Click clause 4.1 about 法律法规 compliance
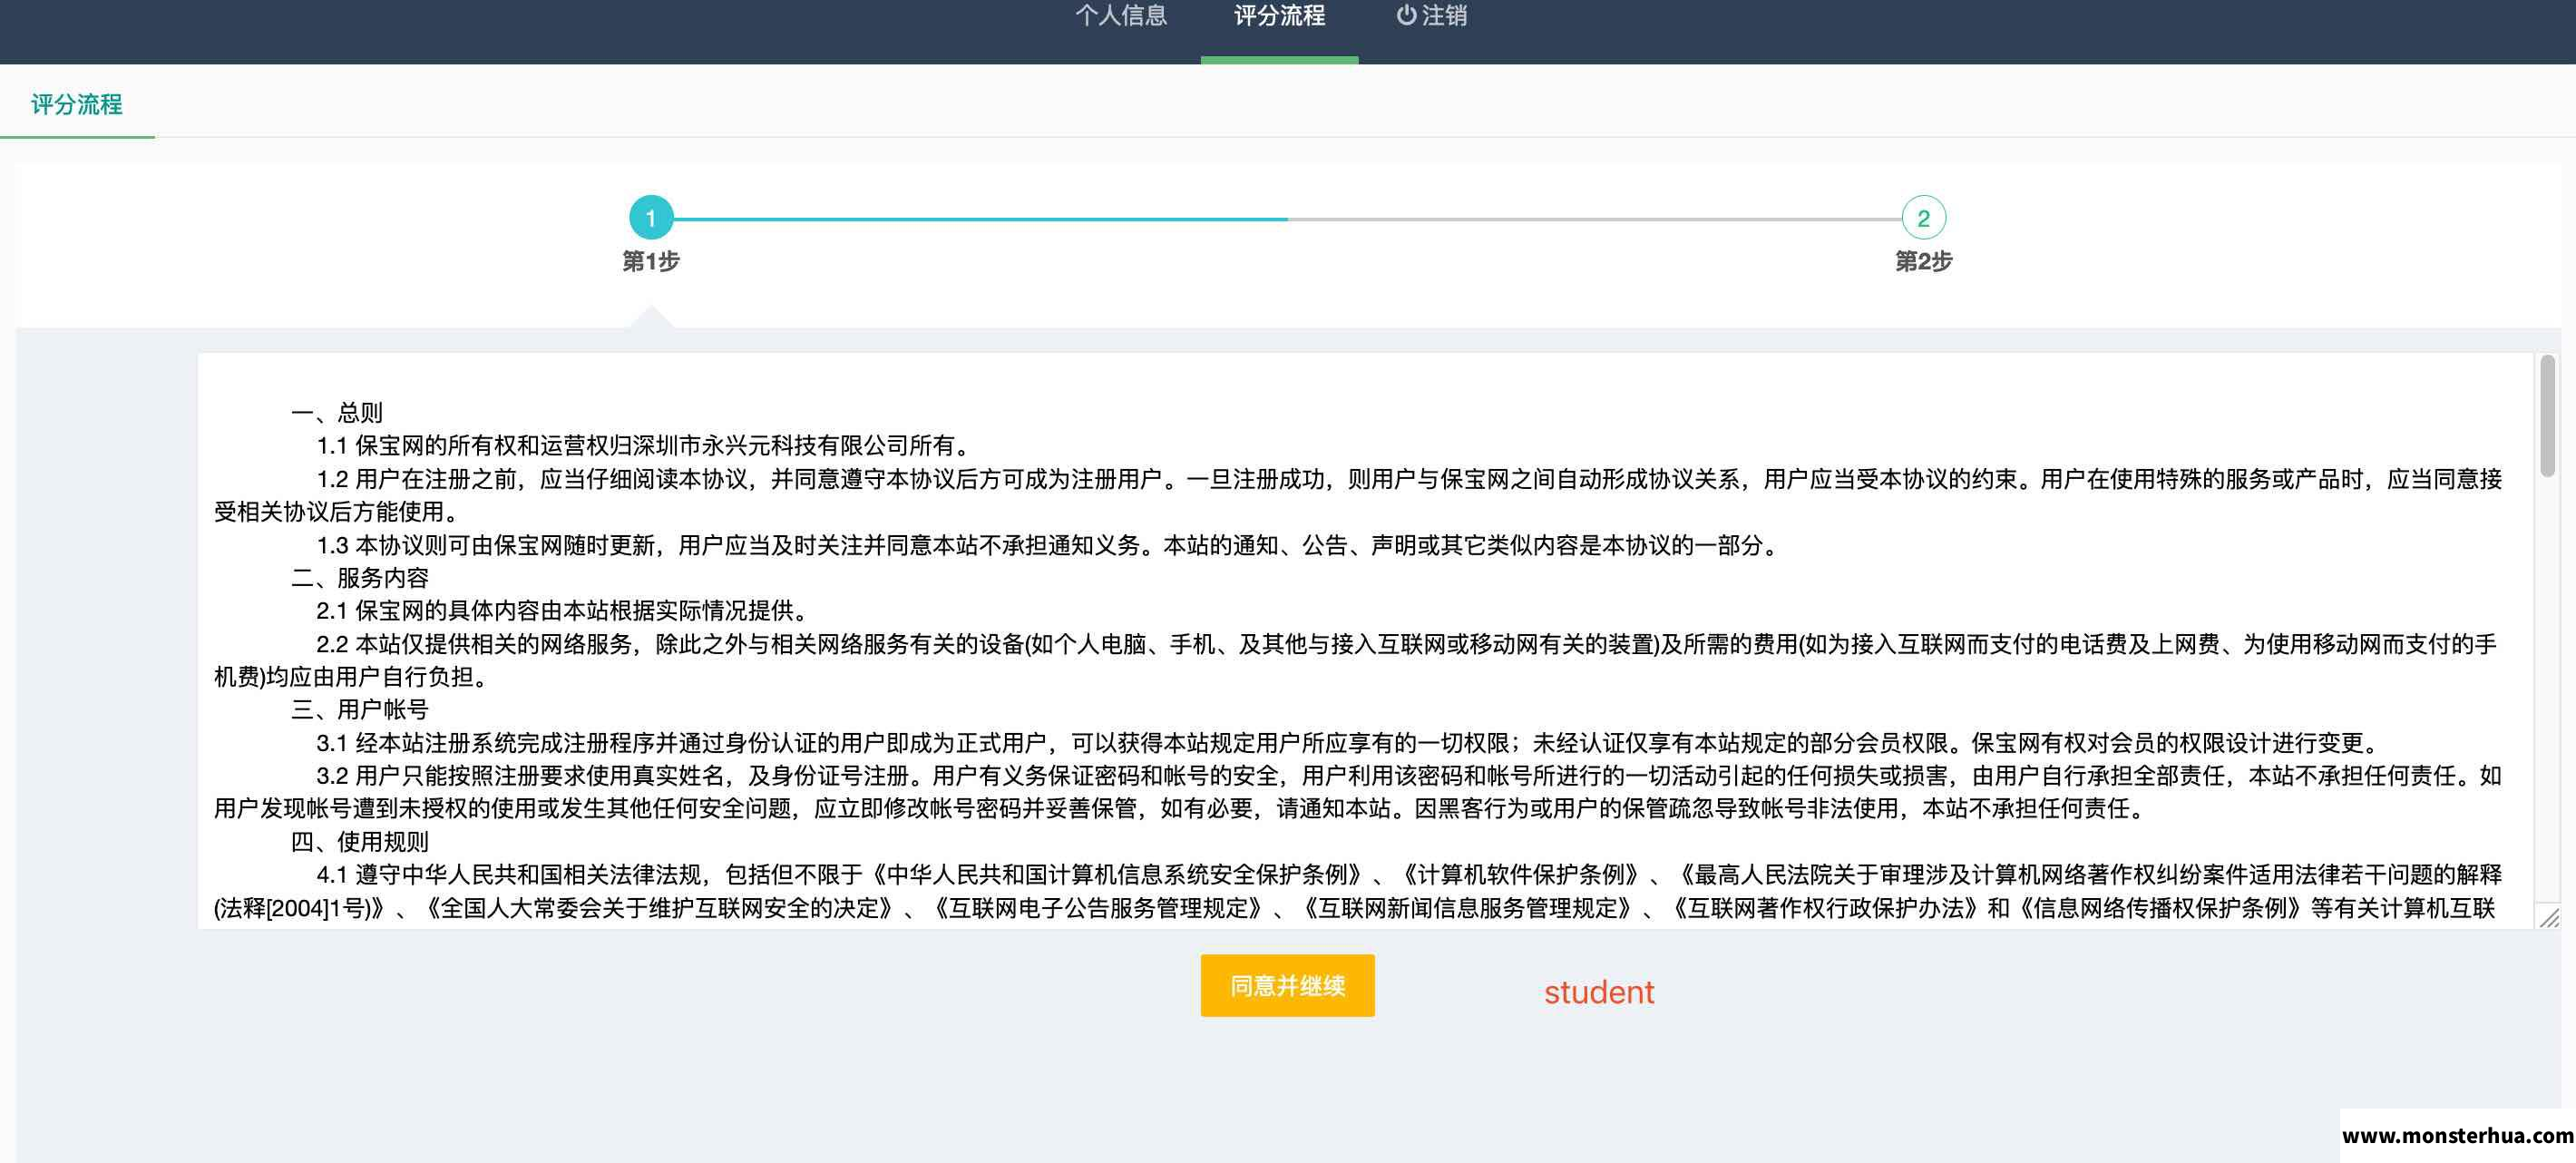The height and width of the screenshot is (1163, 2576). (x=1358, y=891)
